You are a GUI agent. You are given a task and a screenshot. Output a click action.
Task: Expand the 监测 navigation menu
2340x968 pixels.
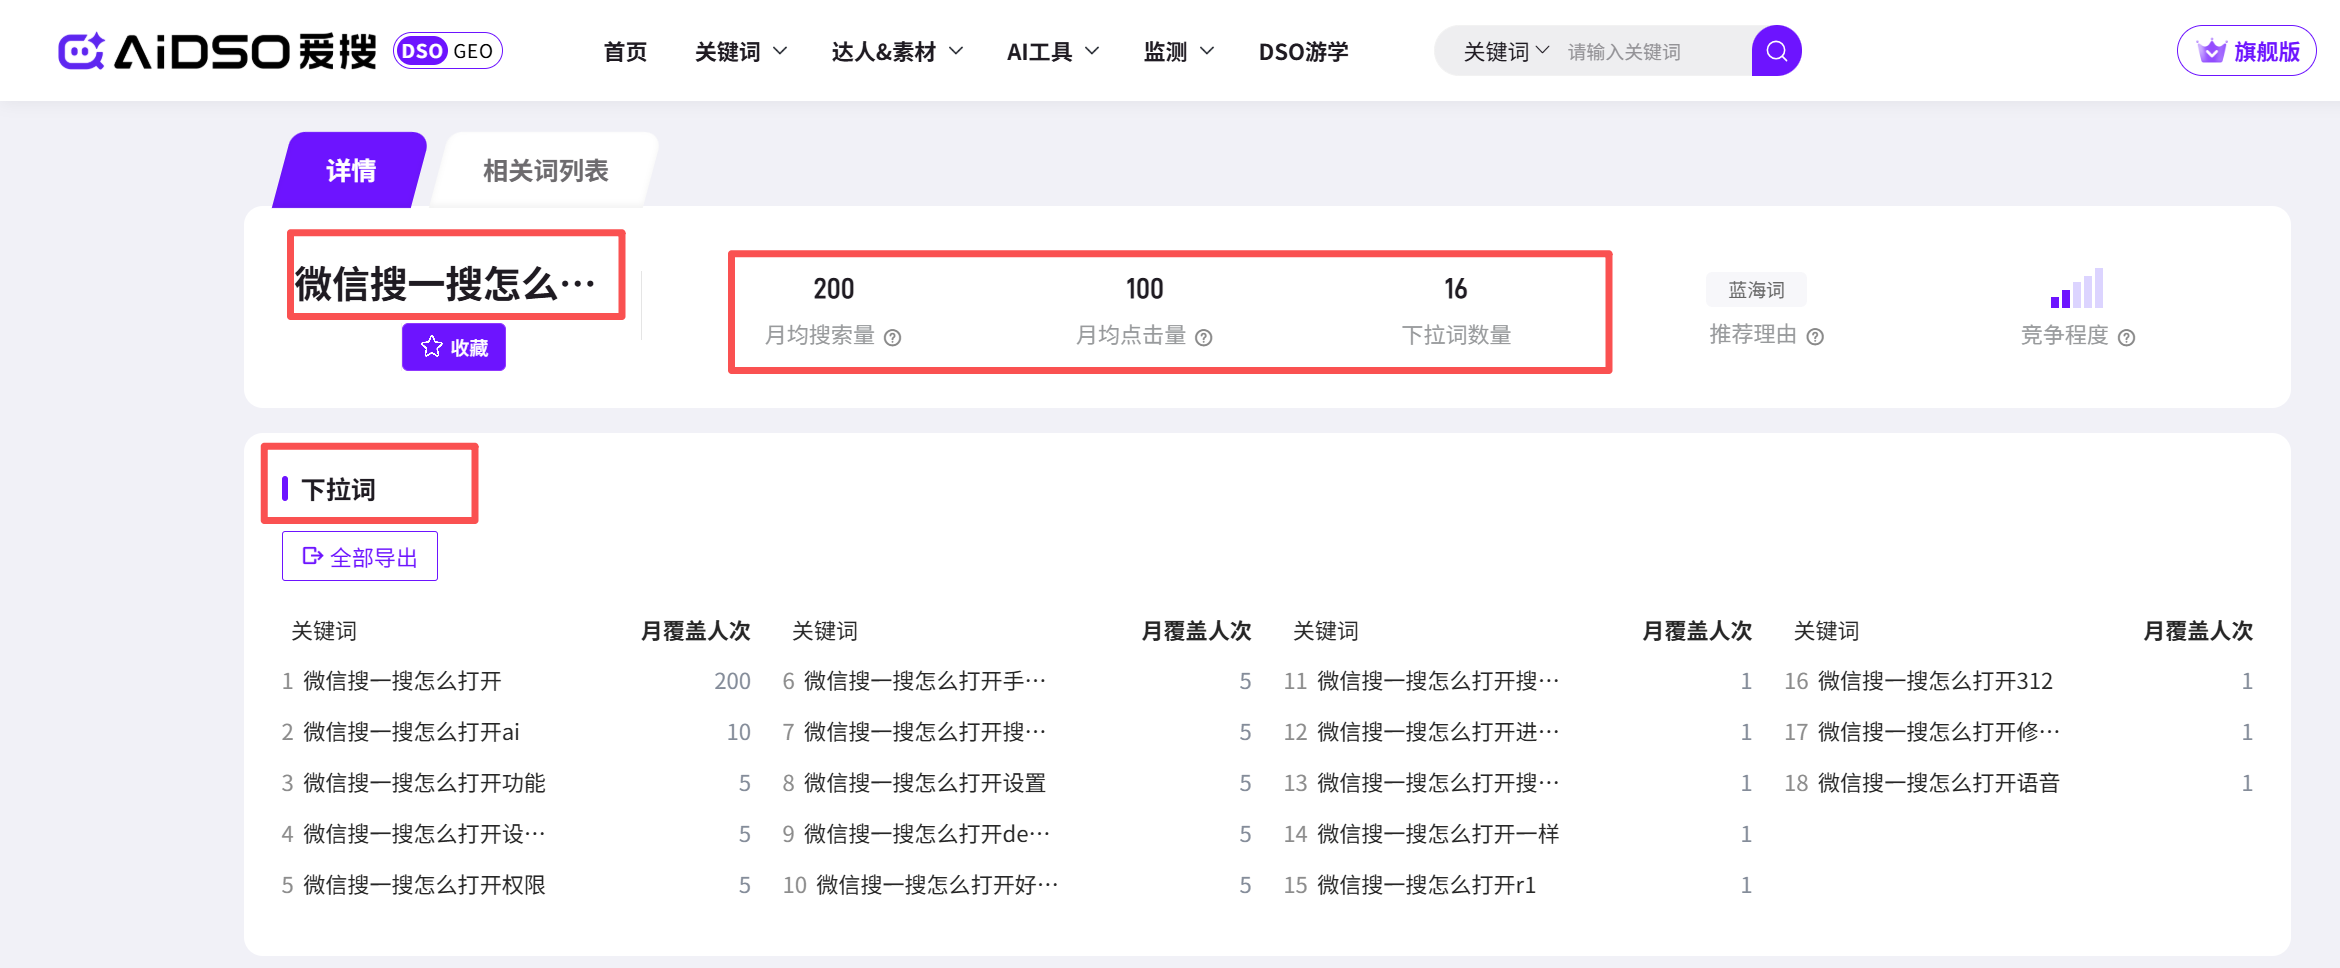pyautogui.click(x=1178, y=52)
